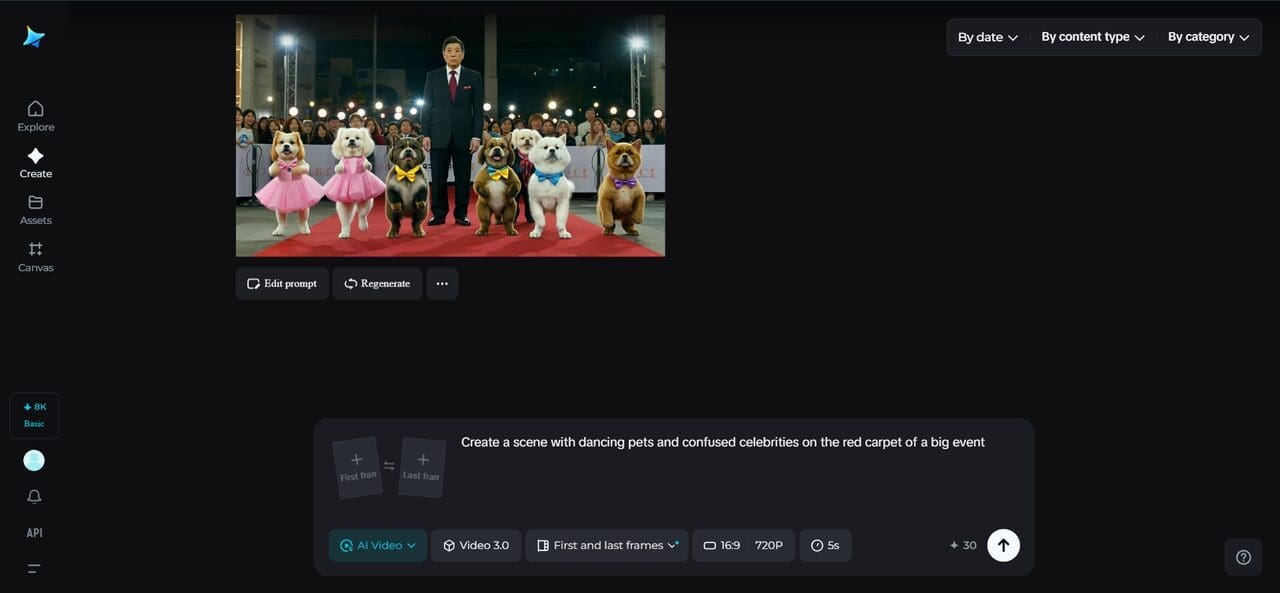Viewport: 1280px width, 593px height.
Task: Open the Explore page
Action: pyautogui.click(x=35, y=116)
